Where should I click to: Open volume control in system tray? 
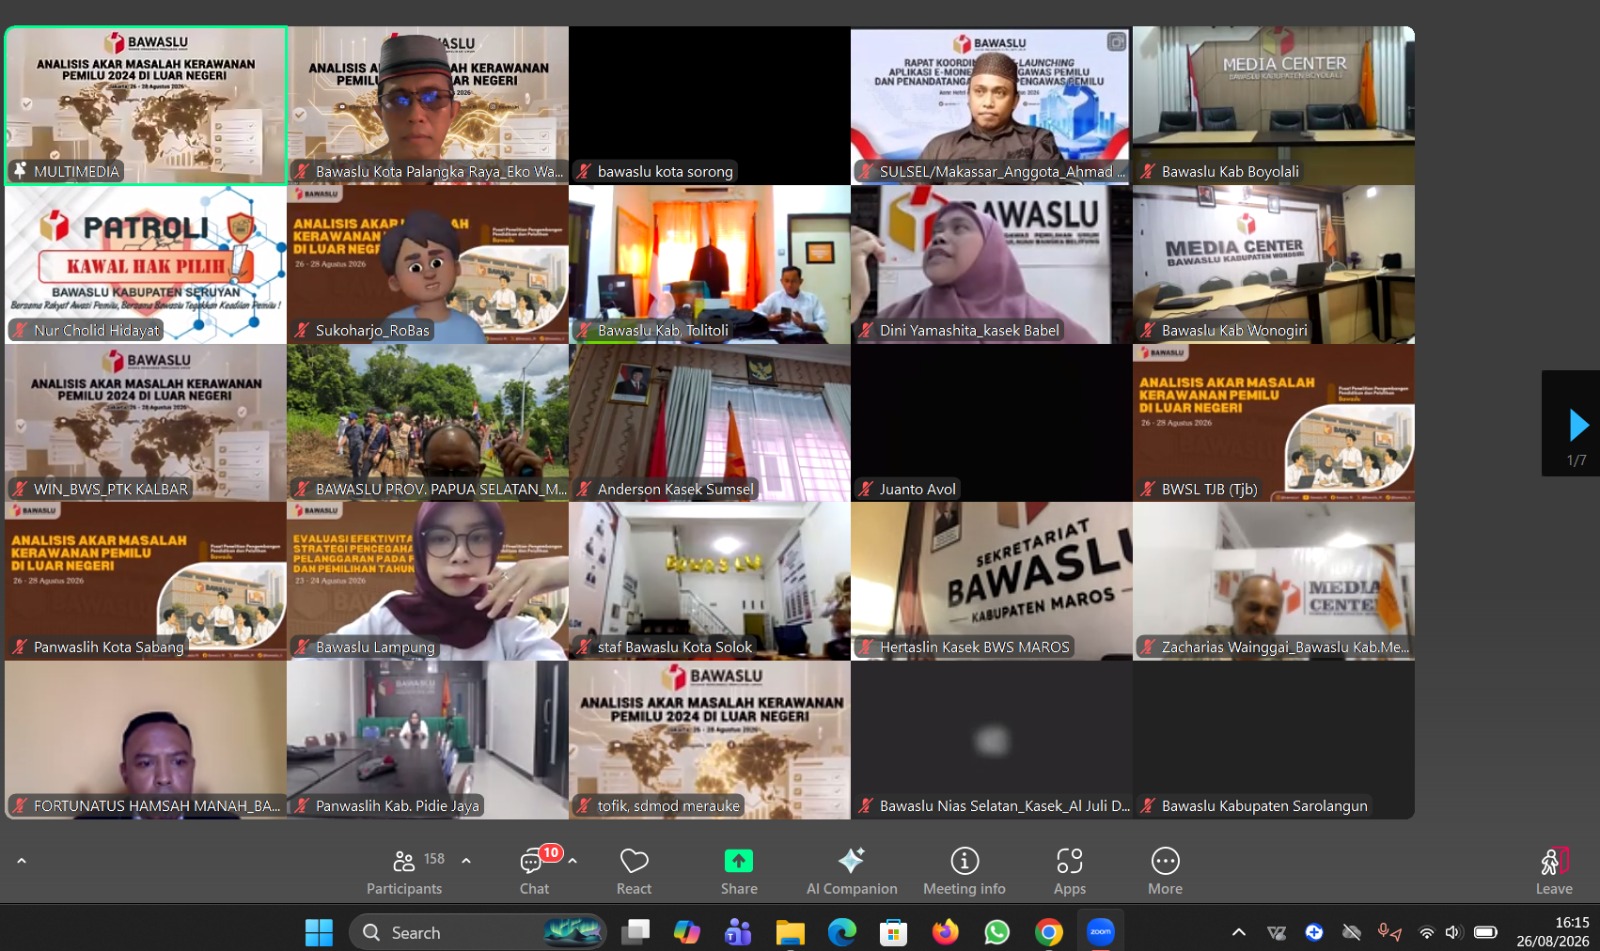pos(1454,932)
